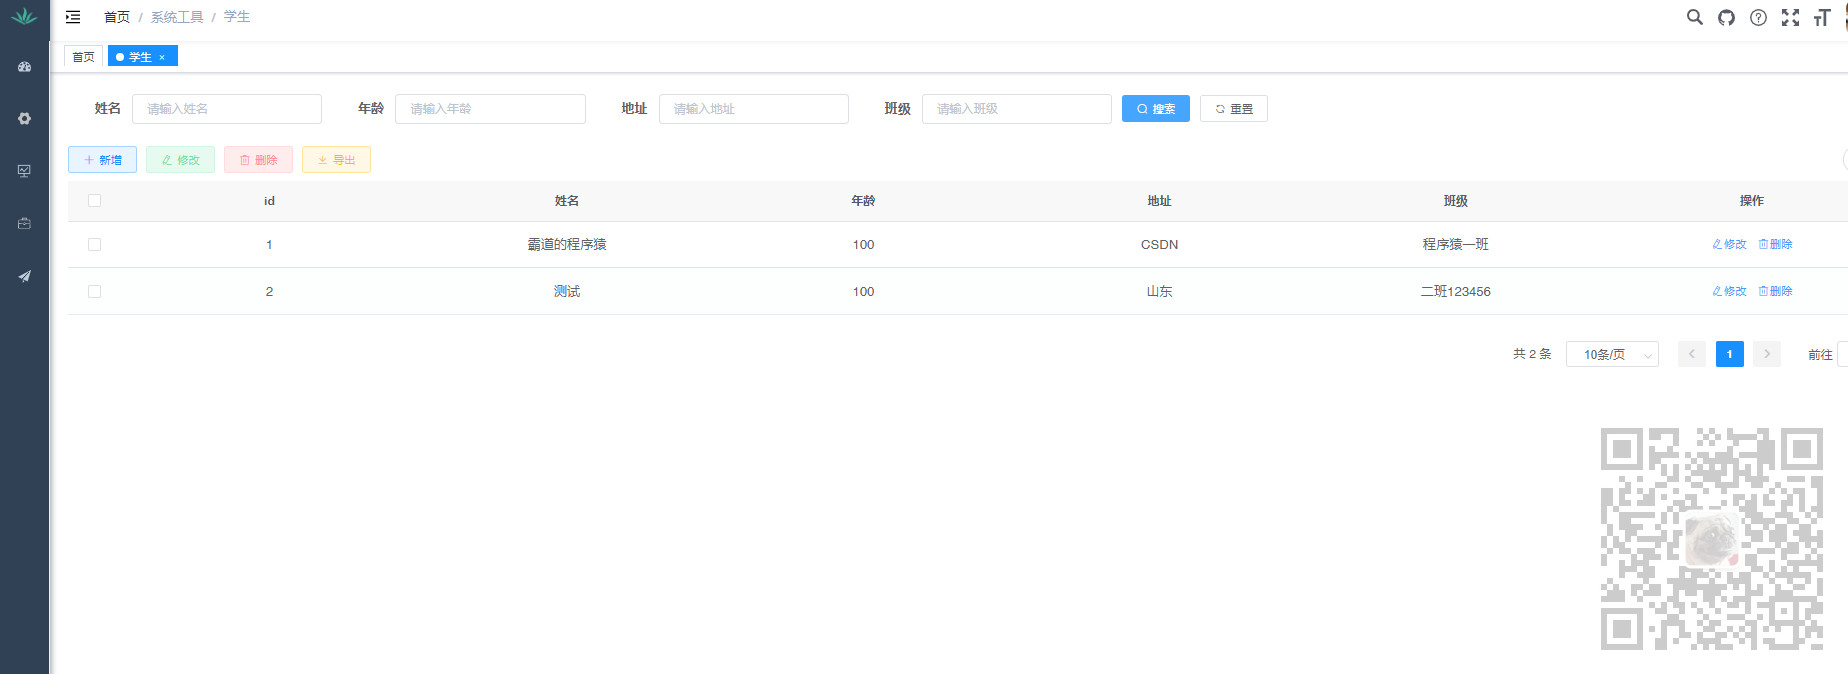Focus the 地址 address input field
Image resolution: width=1848 pixels, height=674 pixels.
click(x=754, y=109)
